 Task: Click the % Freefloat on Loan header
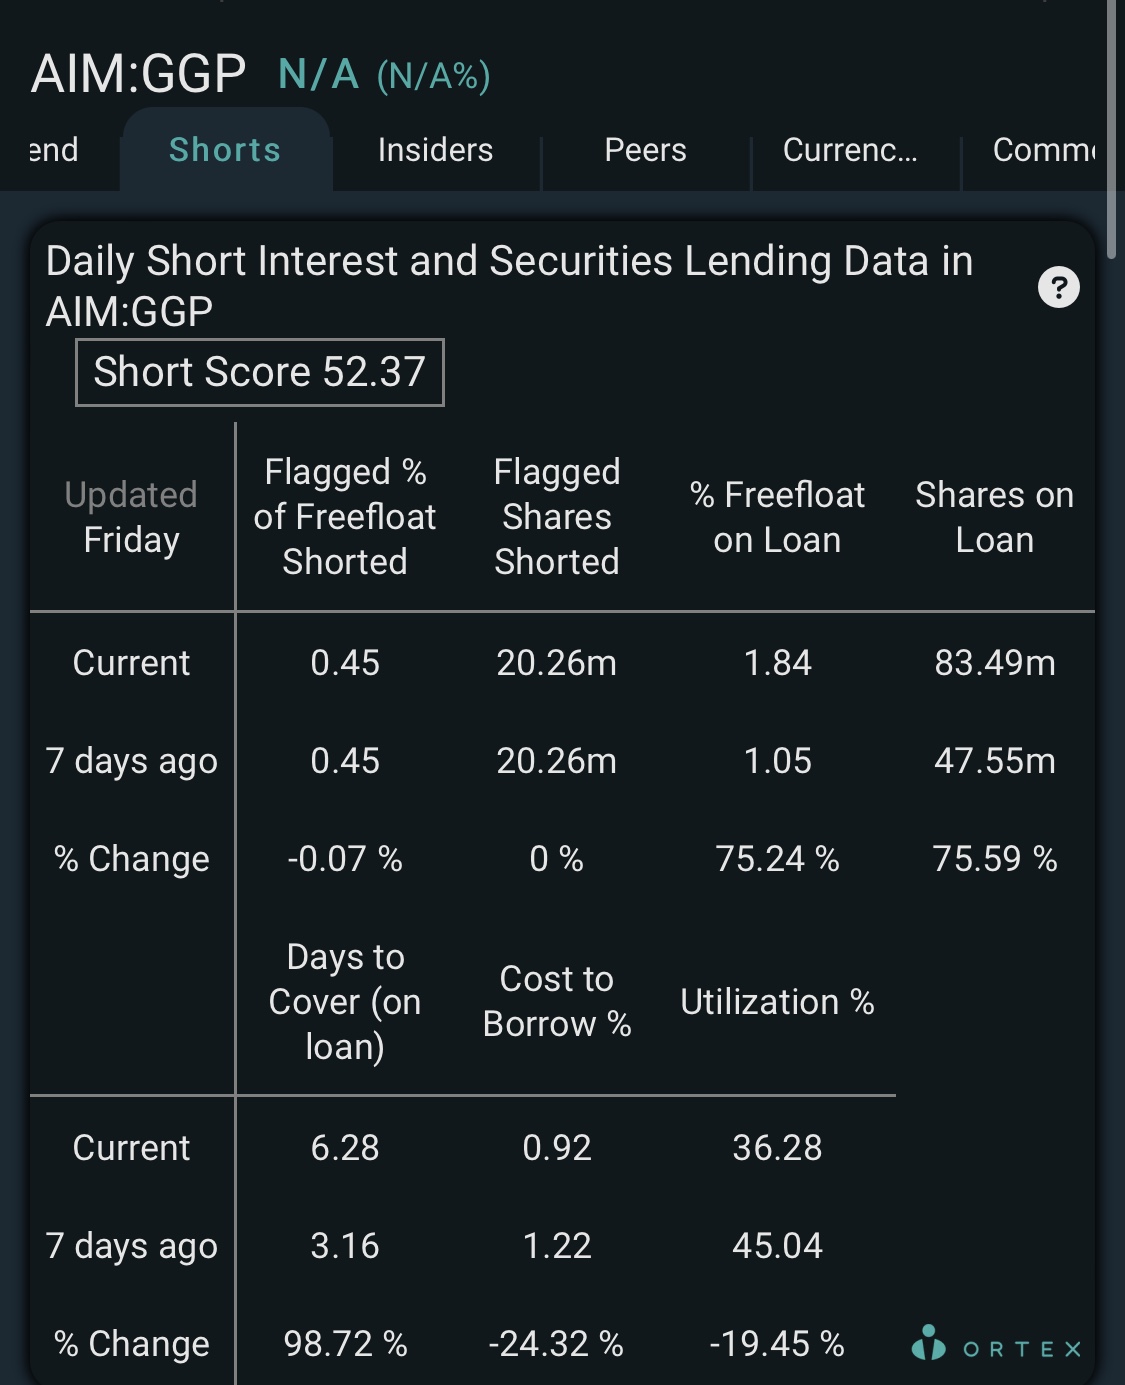tap(778, 517)
